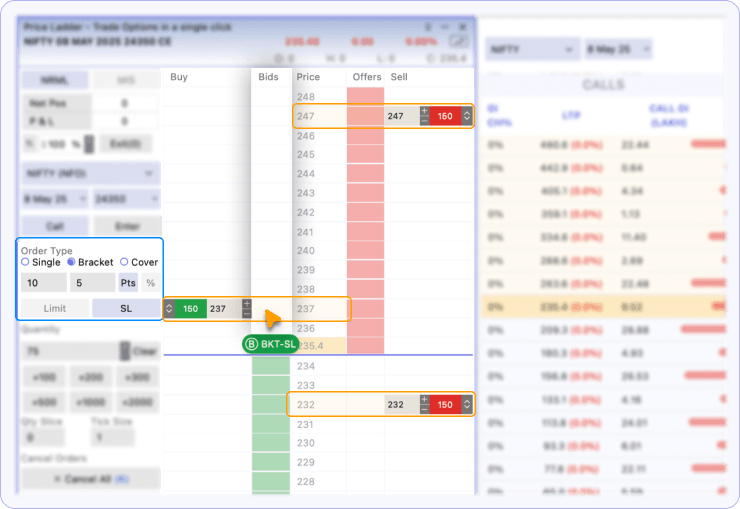
Task: Open Price Ladder 8 May 25 expiry dropdown
Action: [x=56, y=199]
